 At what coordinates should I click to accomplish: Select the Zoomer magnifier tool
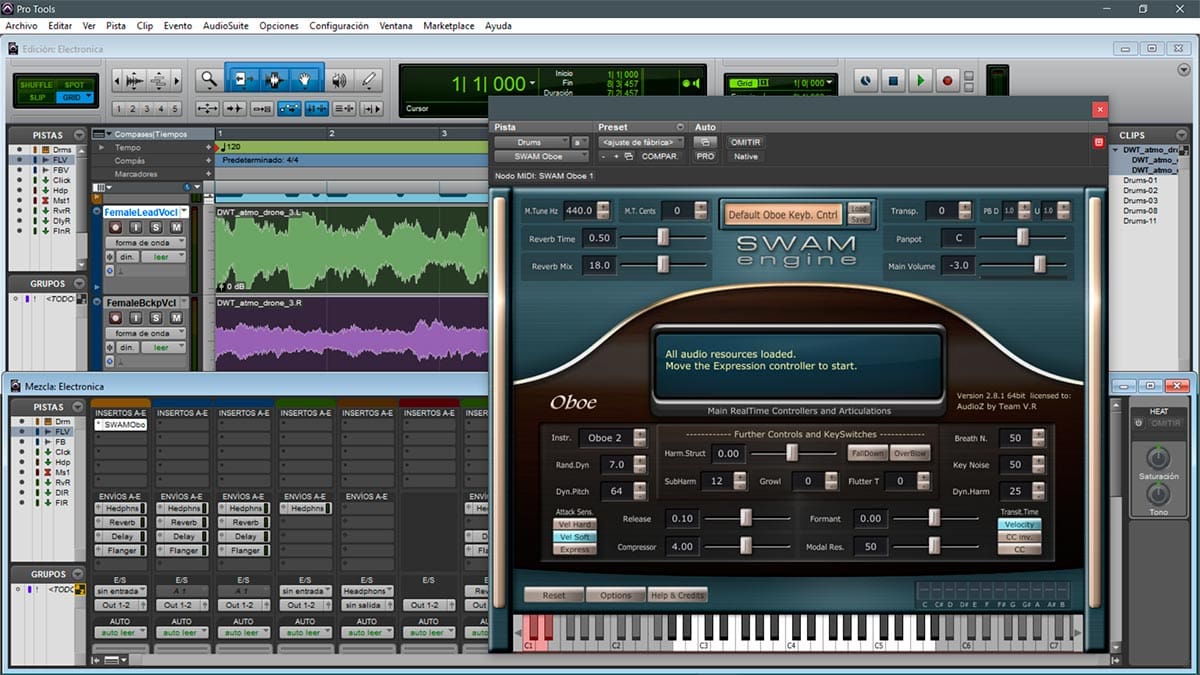pos(208,80)
